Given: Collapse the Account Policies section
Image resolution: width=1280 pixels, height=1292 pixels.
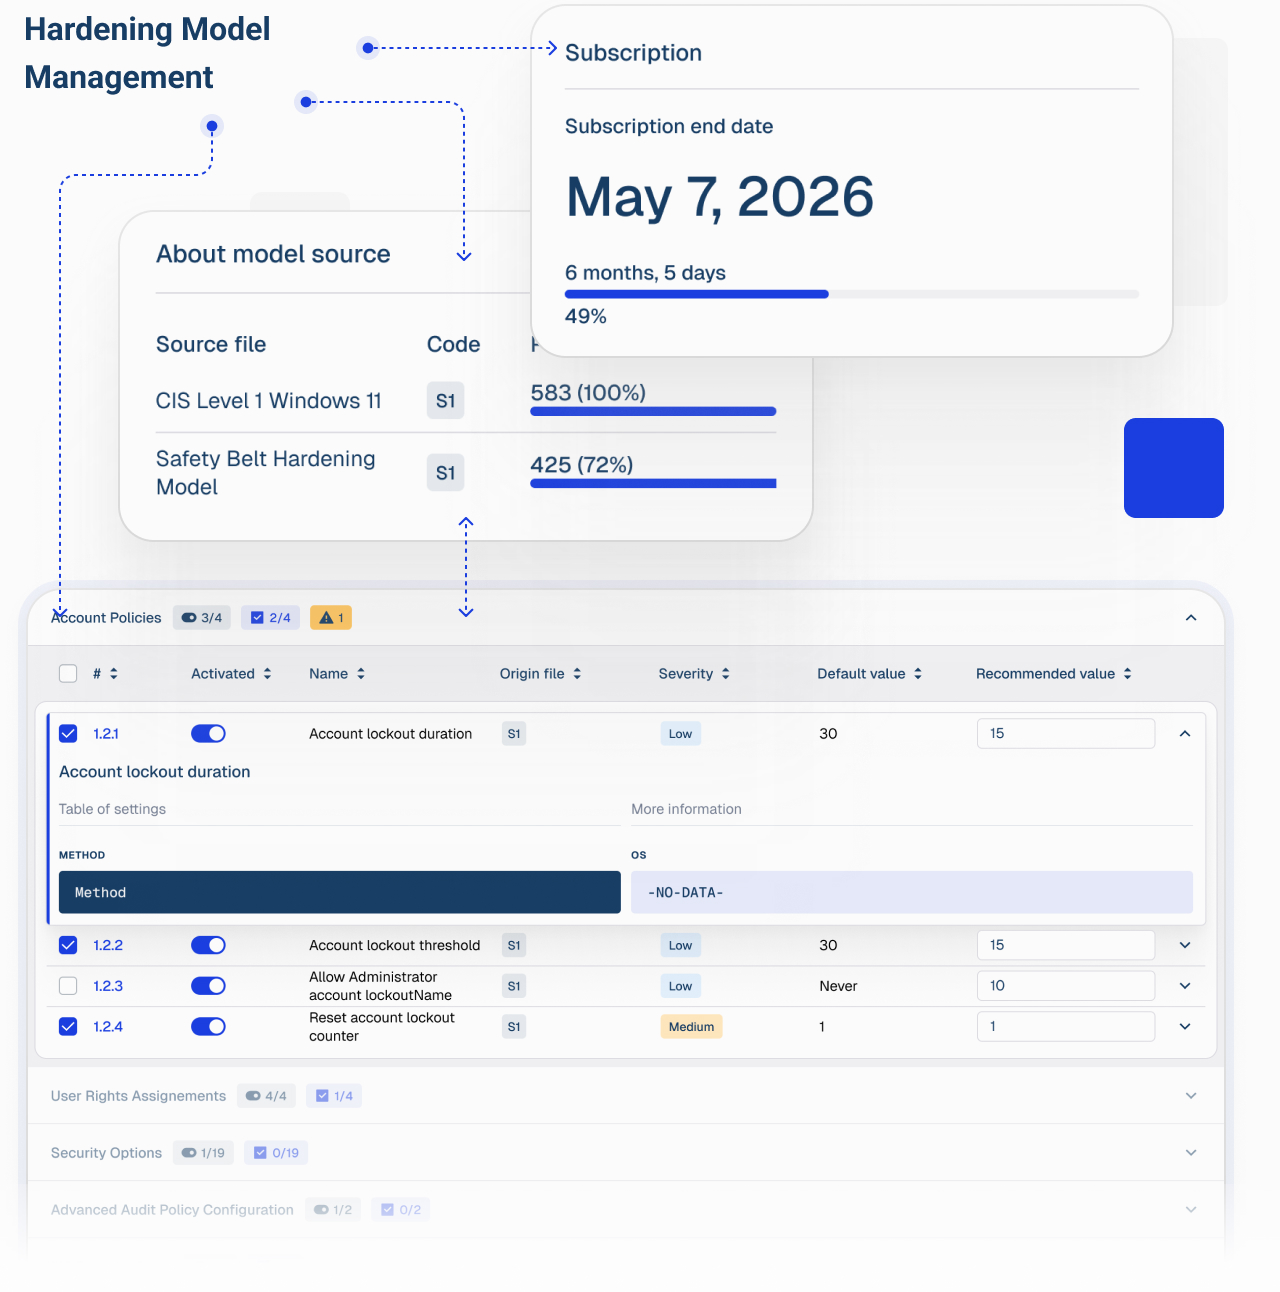Looking at the screenshot, I should [x=1190, y=618].
